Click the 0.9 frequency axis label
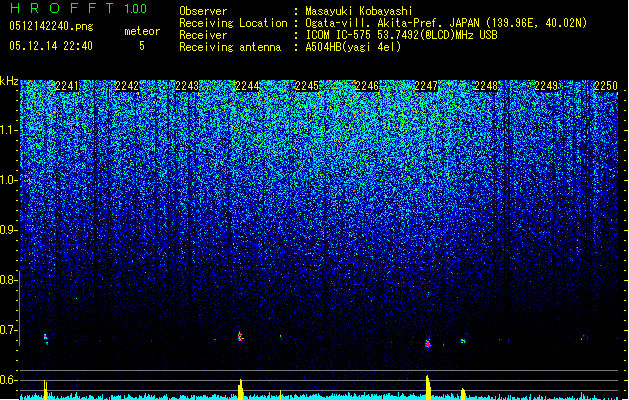This screenshot has width=629, height=400. (8, 230)
